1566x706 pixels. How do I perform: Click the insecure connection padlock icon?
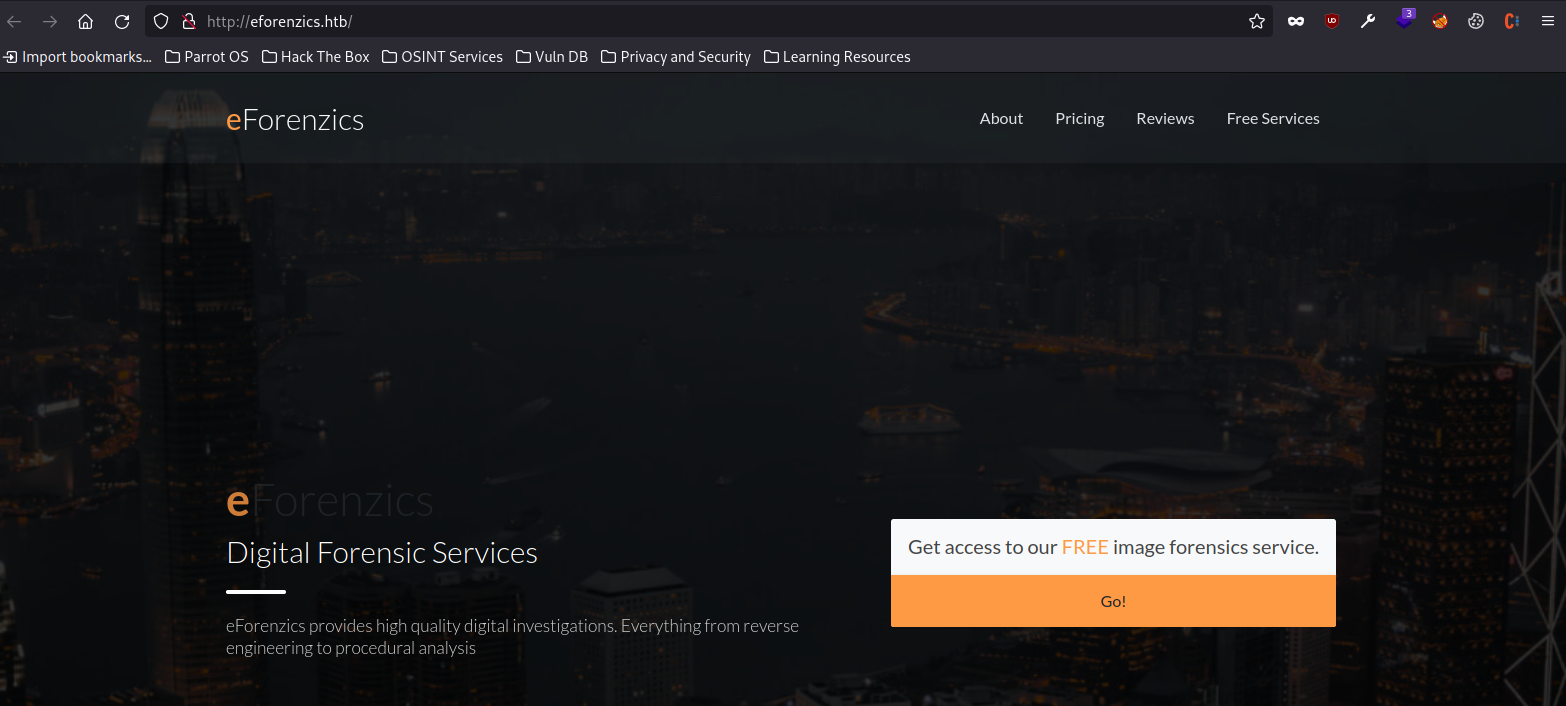(x=187, y=21)
